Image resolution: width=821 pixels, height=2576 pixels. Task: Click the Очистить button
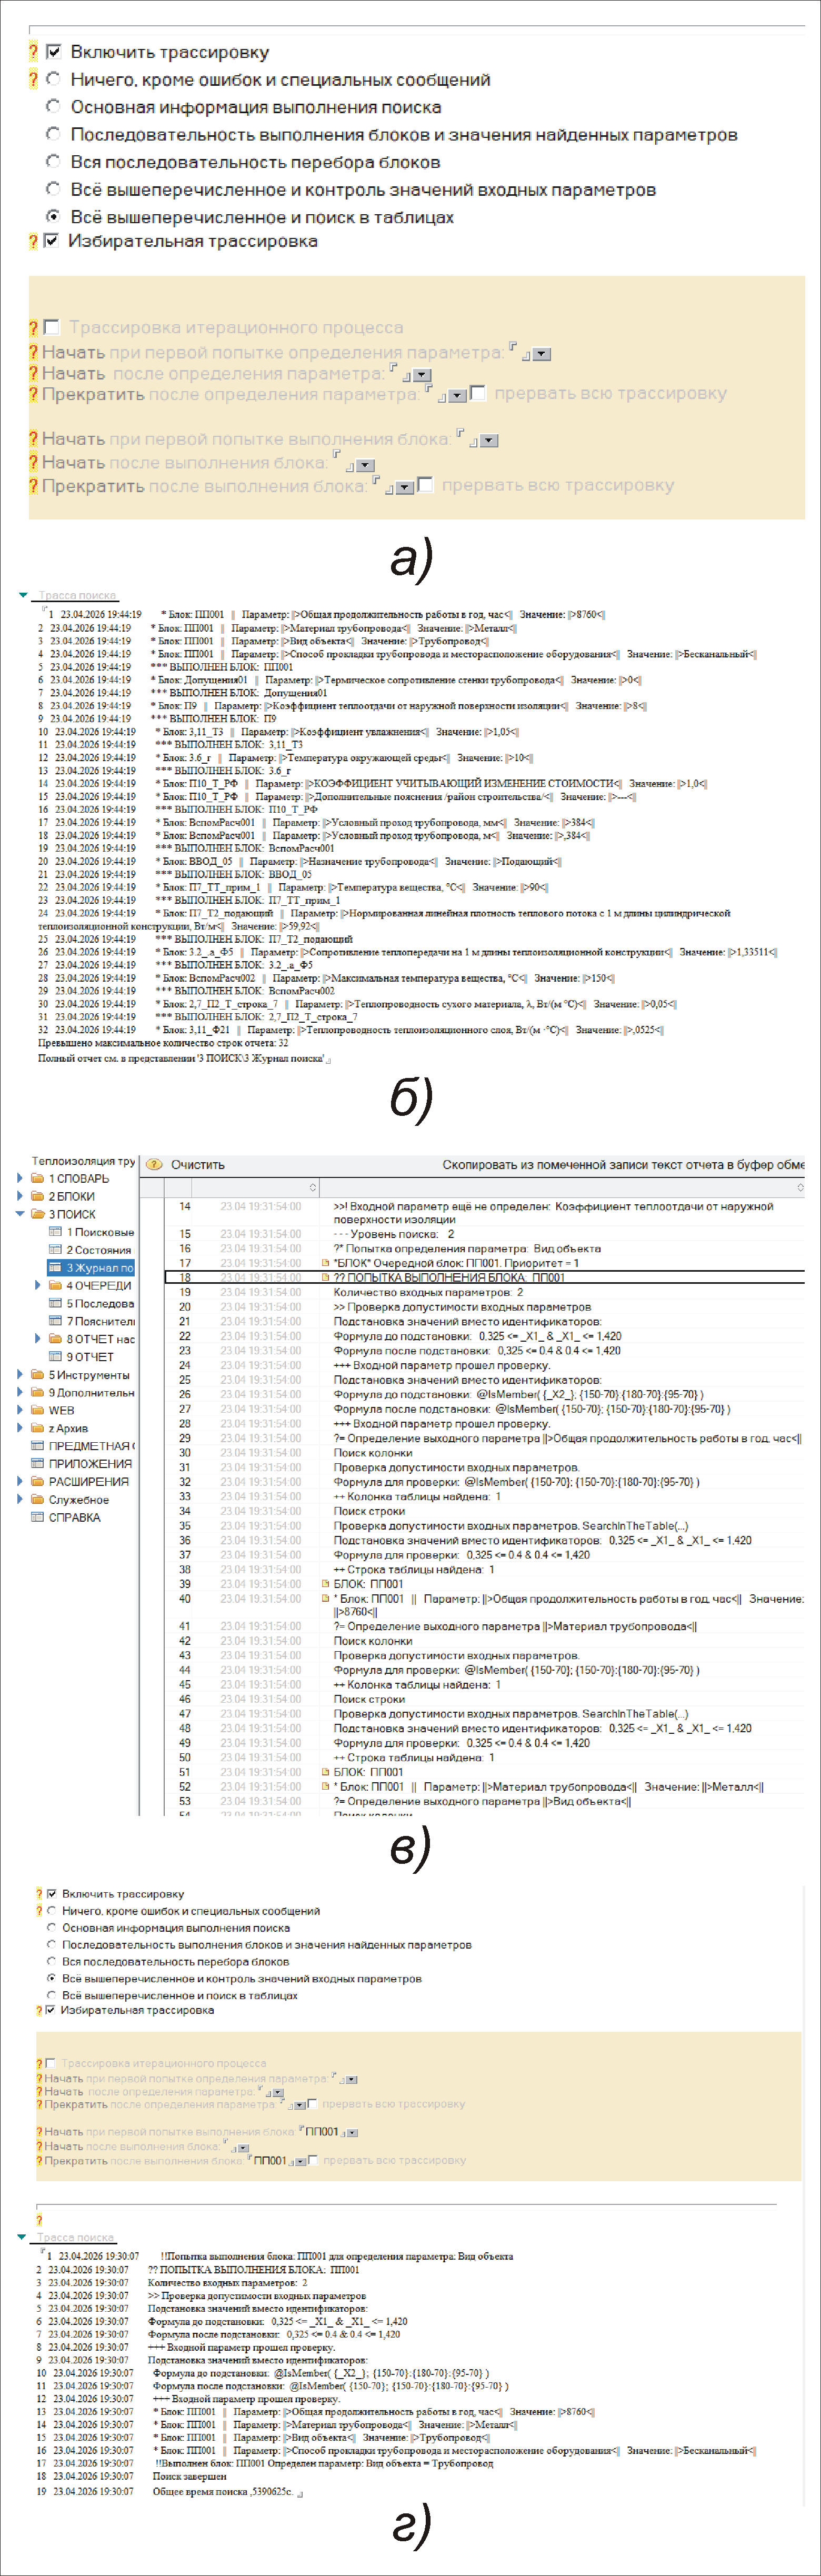click(x=198, y=1165)
